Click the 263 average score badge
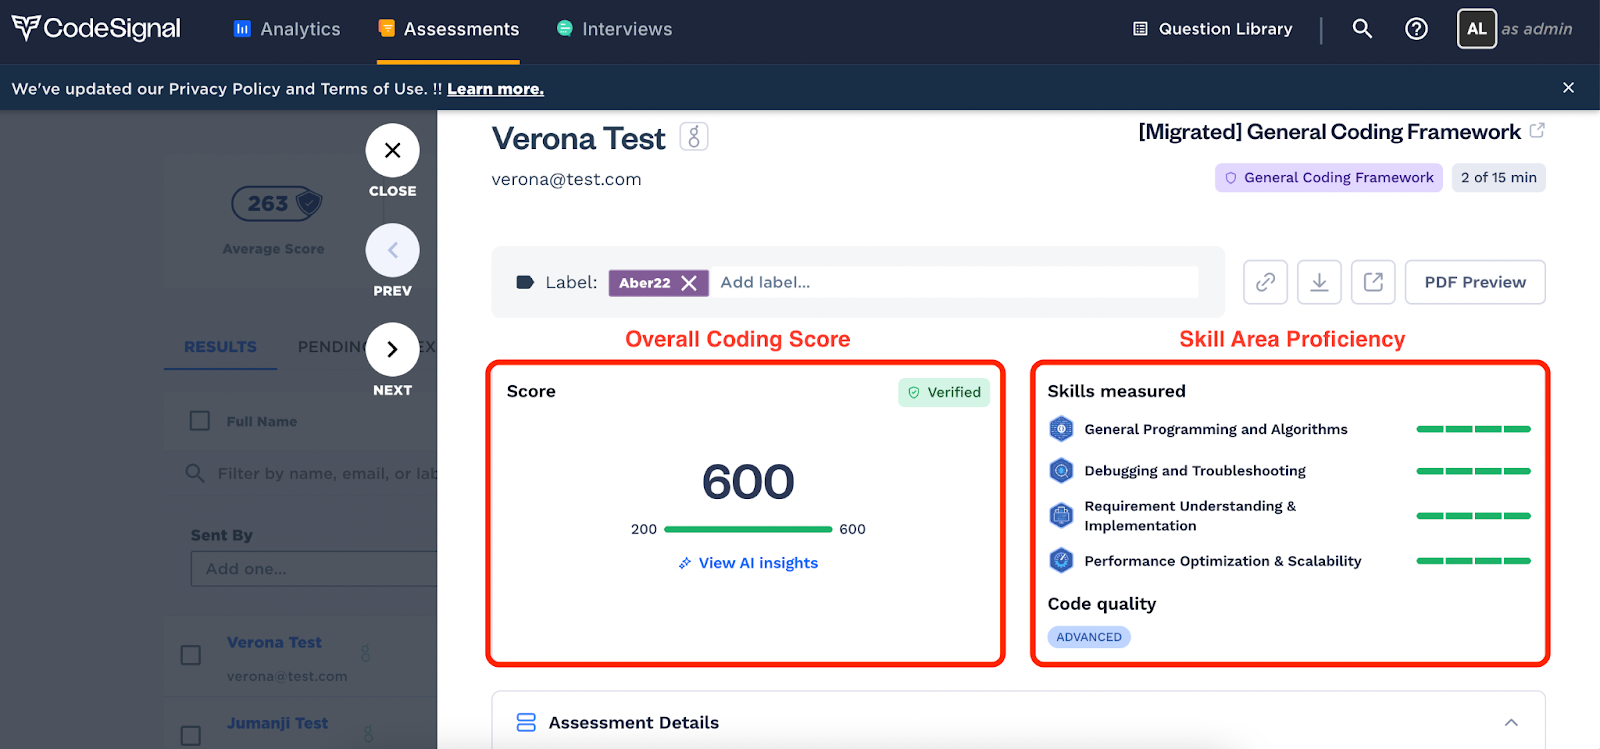Screen dimensions: 1600x749 (277, 204)
